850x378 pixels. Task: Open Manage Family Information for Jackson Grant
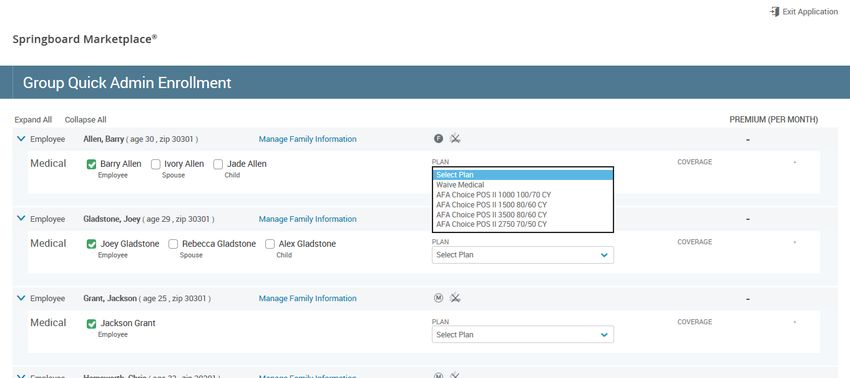point(307,298)
